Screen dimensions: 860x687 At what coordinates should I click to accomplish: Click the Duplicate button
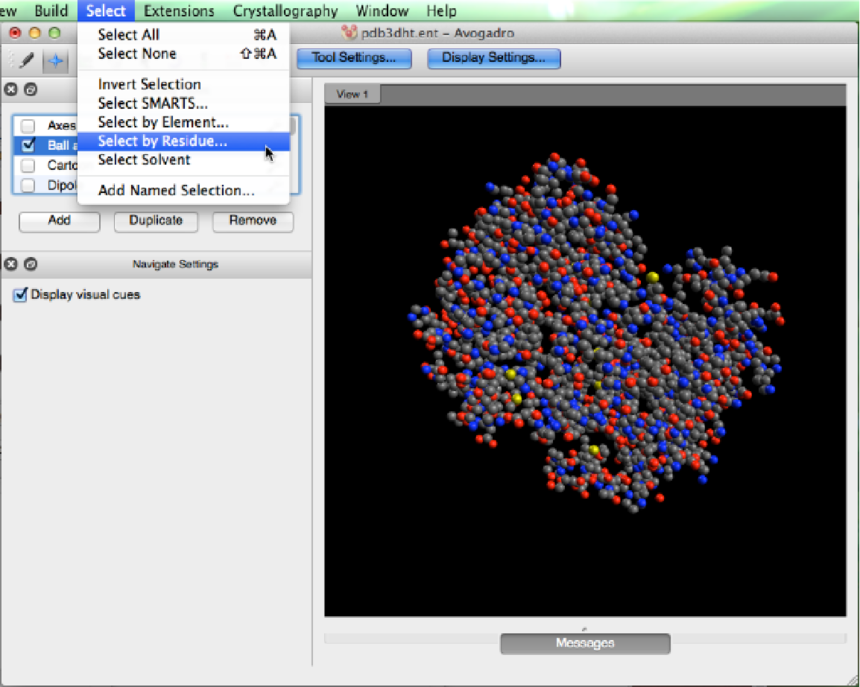pyautogui.click(x=155, y=221)
